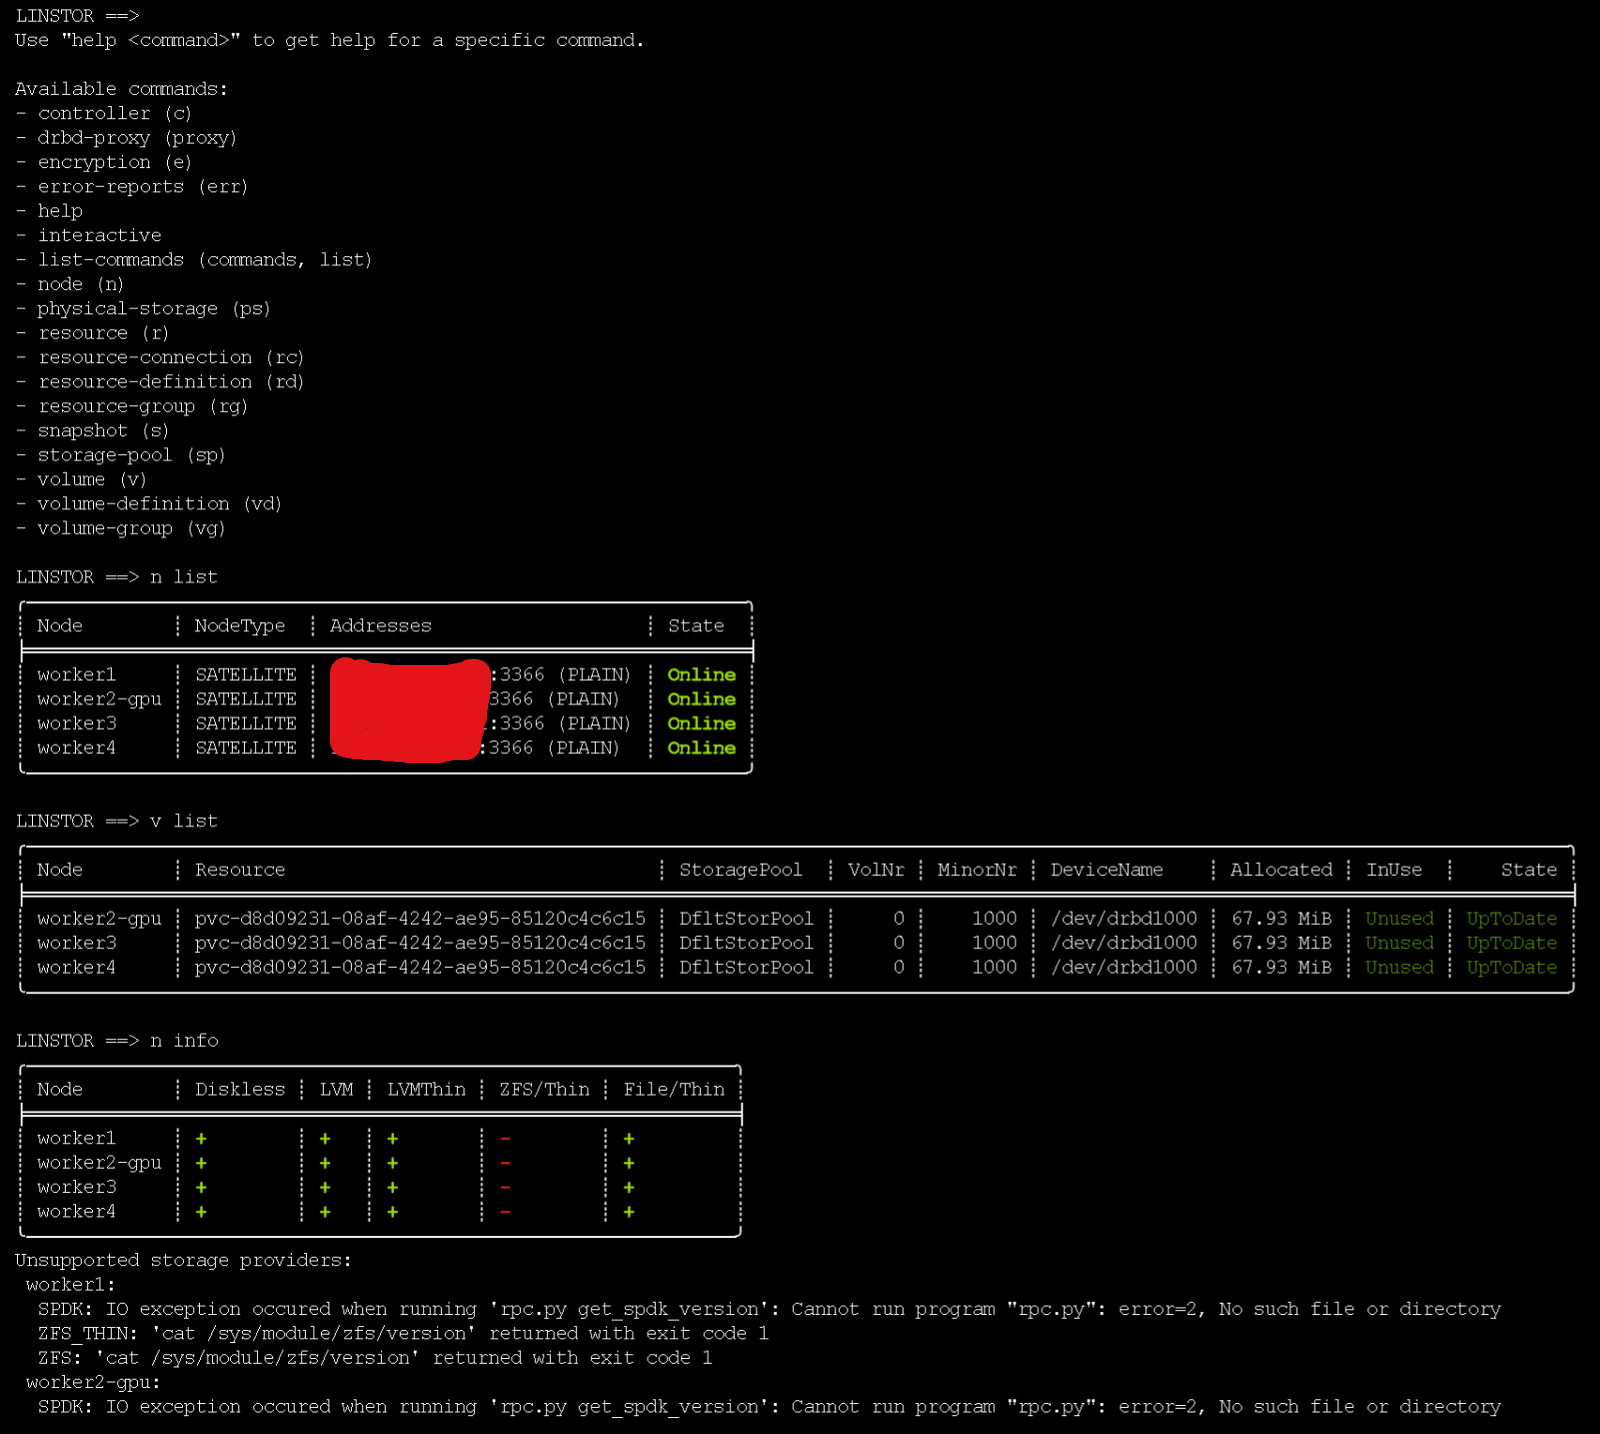The height and width of the screenshot is (1434, 1600).
Task: Expand the worker2-gpu unsupported providers section
Action: point(93,1382)
